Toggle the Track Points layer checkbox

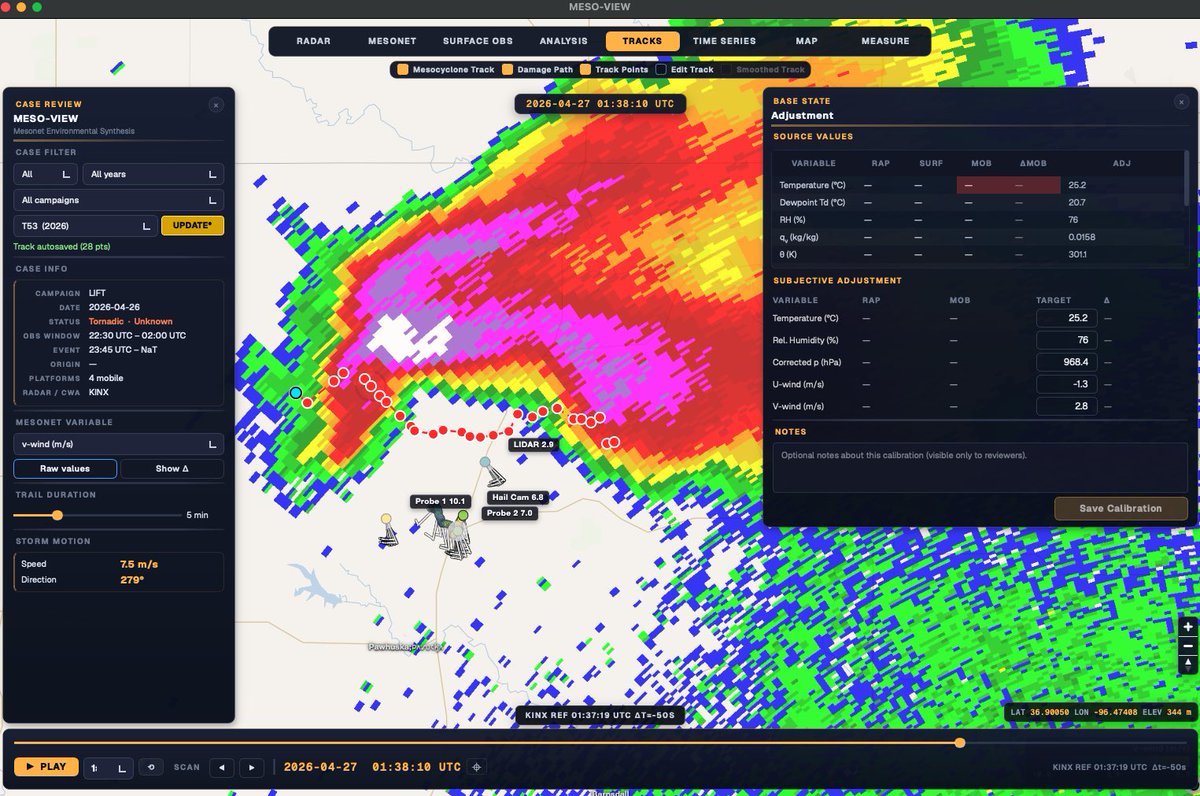click(x=585, y=70)
